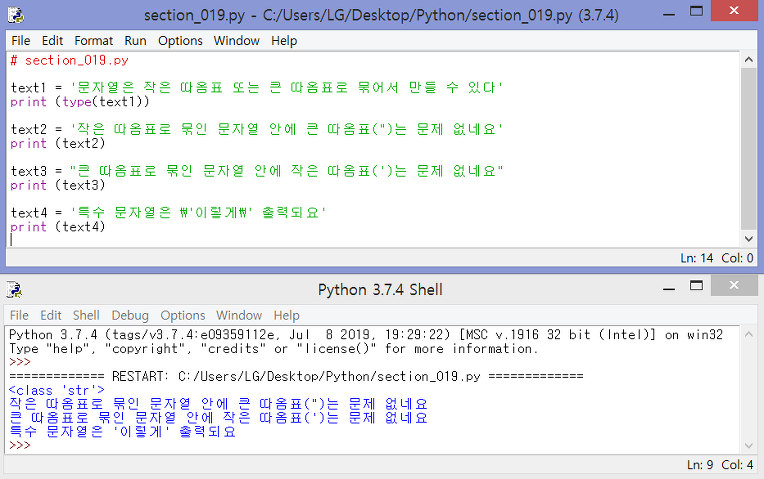Click the Shell output line starting '큰 따옴표로'
The image size is (764, 479).
tap(218, 418)
